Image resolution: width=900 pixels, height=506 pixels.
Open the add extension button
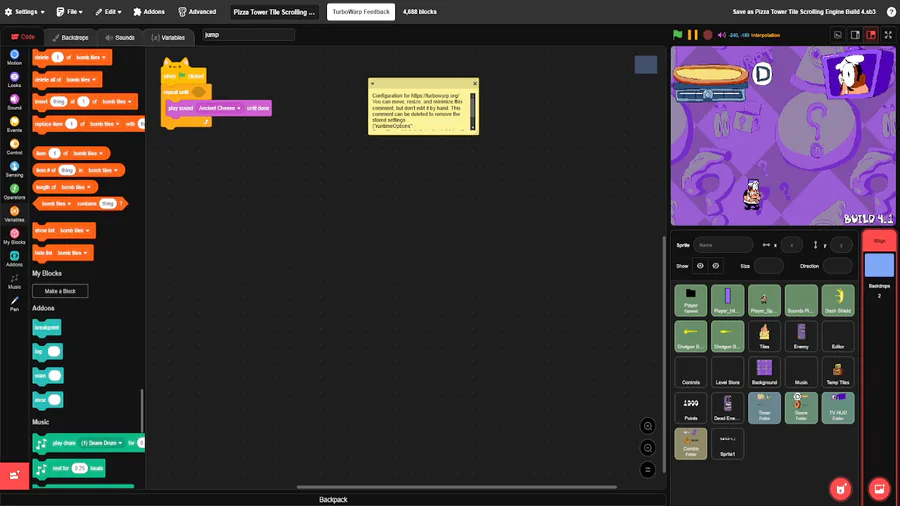coord(14,475)
